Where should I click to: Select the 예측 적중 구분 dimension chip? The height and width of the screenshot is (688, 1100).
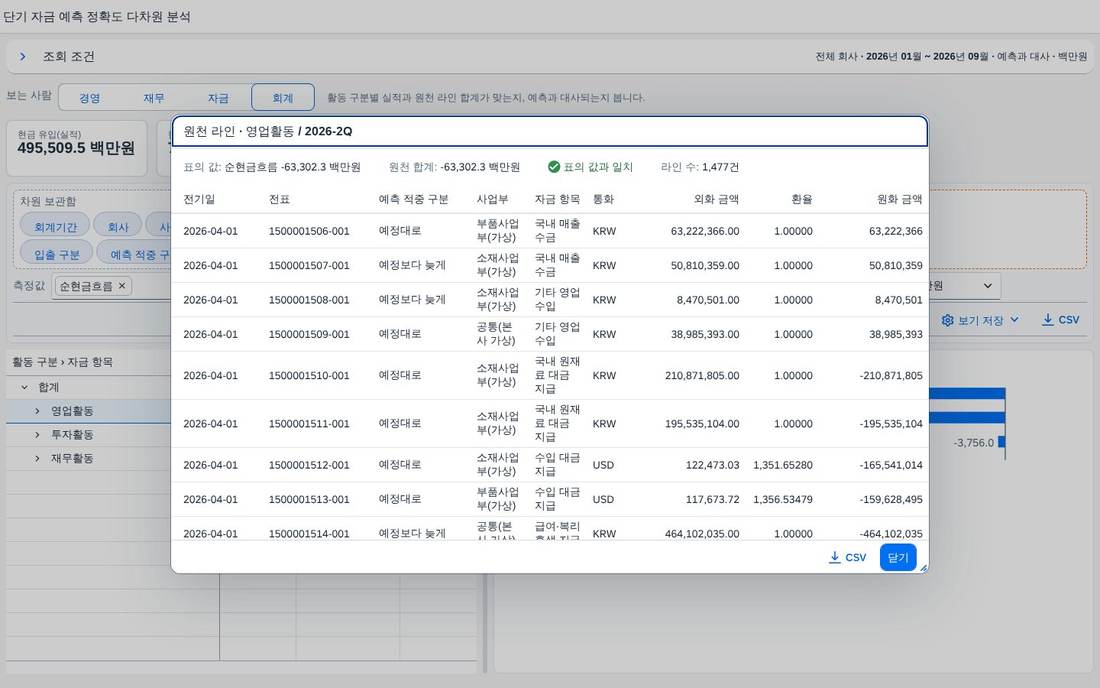point(134,254)
